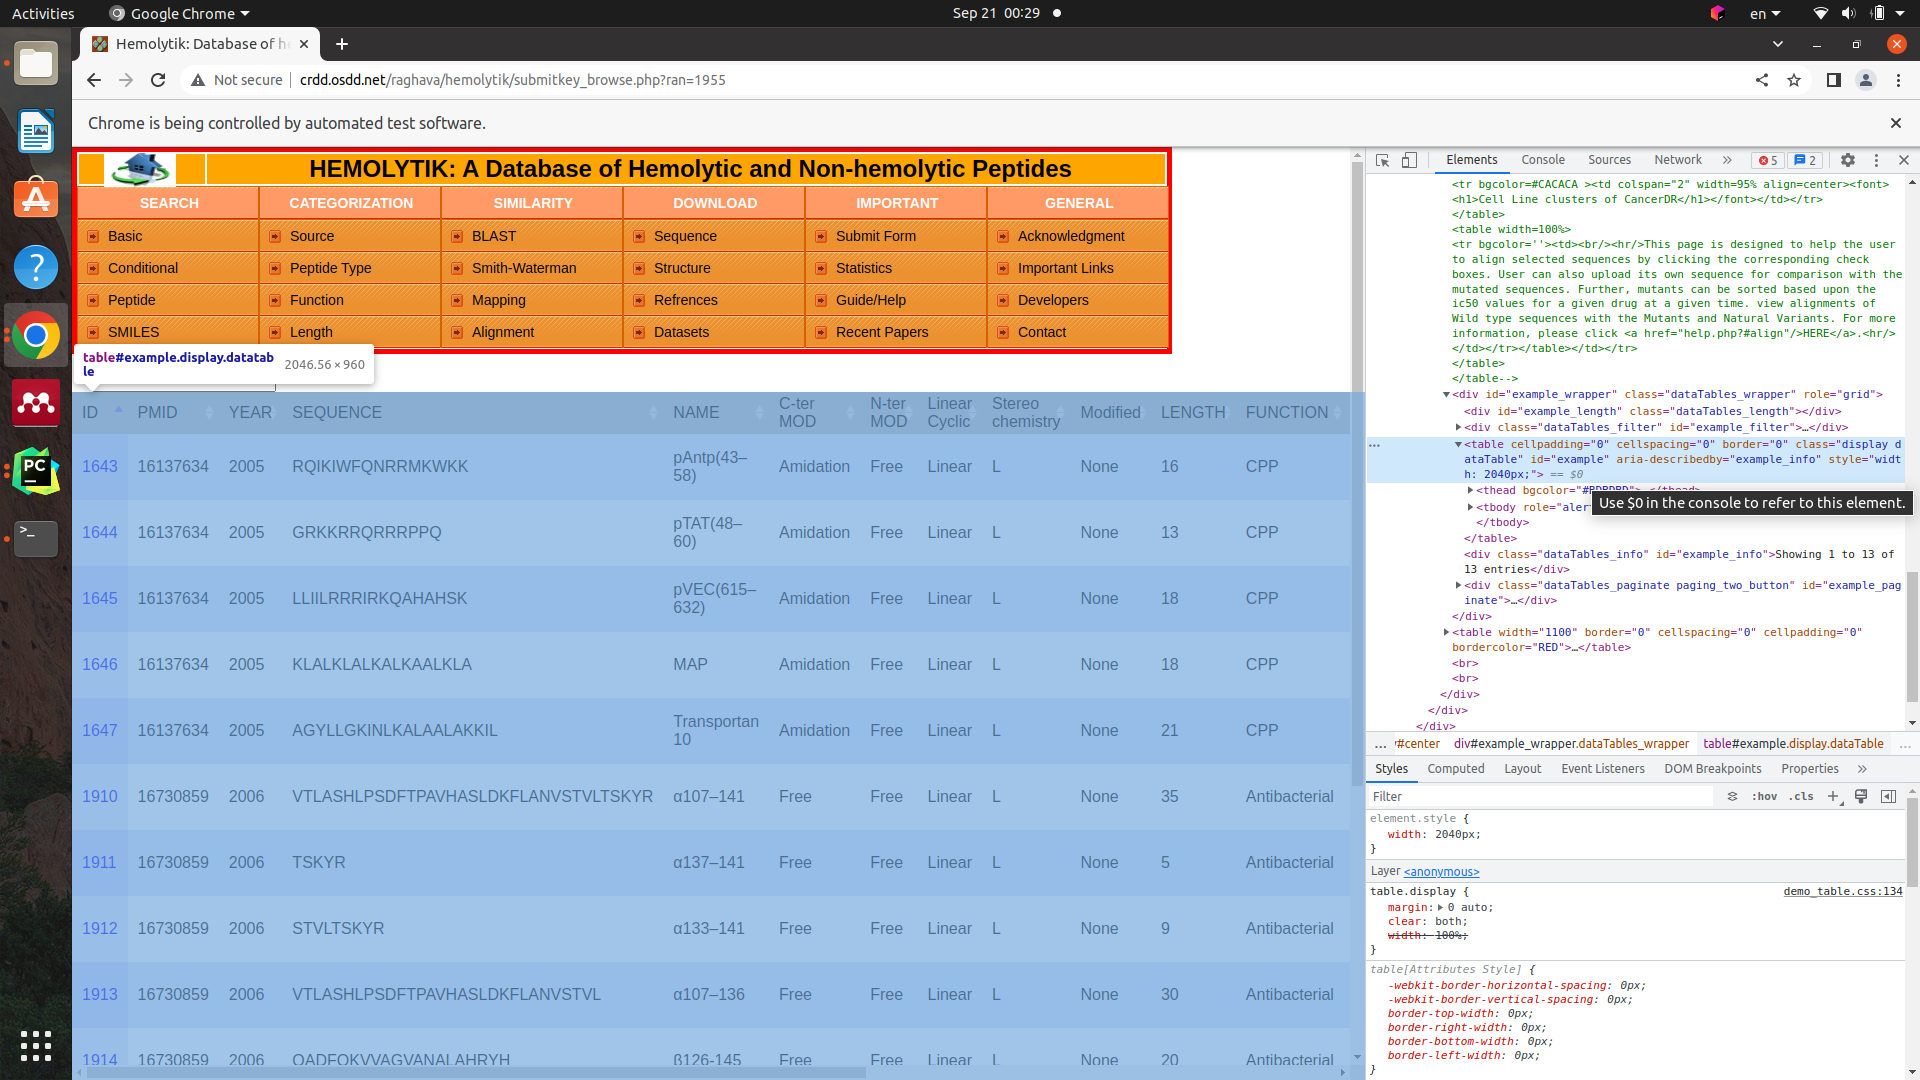The height and width of the screenshot is (1080, 1920).
Task: Expand the tbody node in the DOM tree
Action: tap(1470, 507)
